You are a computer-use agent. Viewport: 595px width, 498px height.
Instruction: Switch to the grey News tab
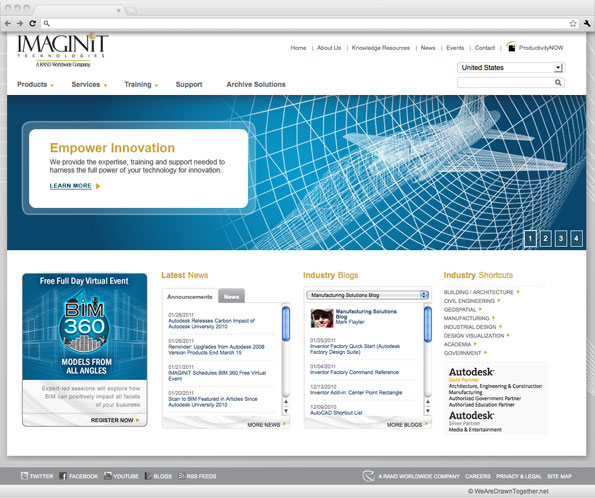coord(231,296)
